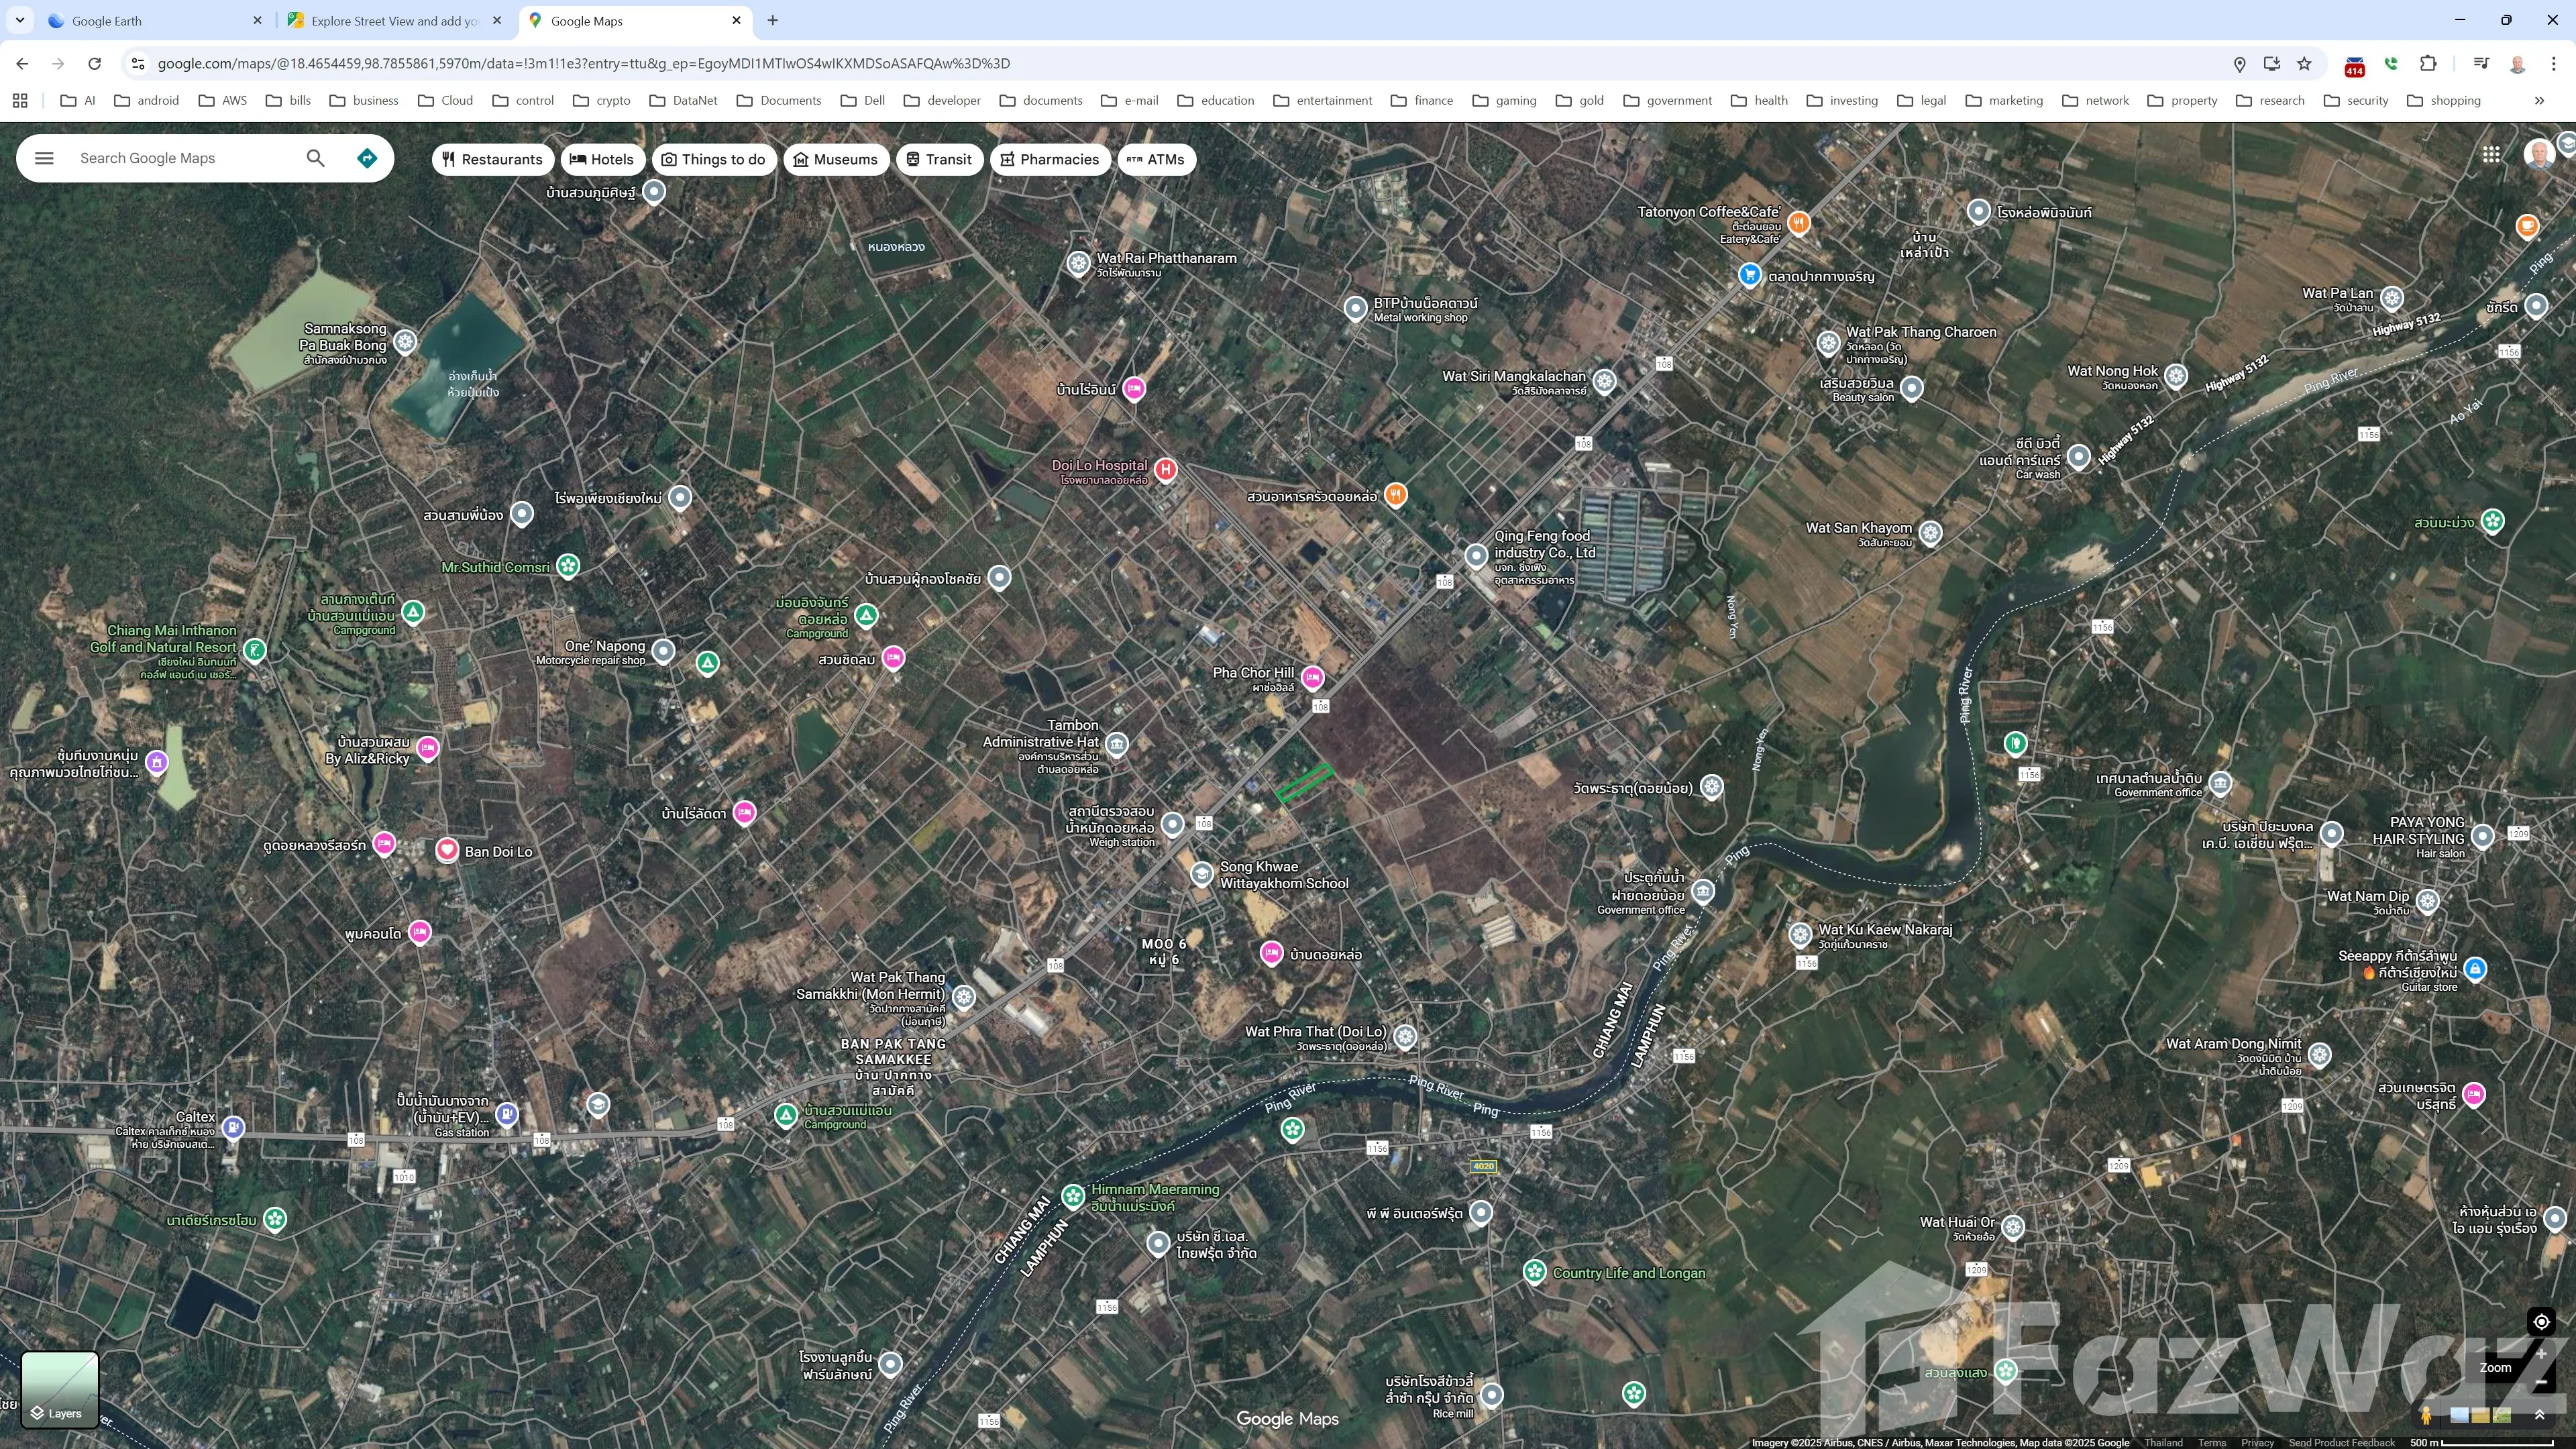Switch to the Google Earth tab
The width and height of the screenshot is (2576, 1449).
[150, 20]
